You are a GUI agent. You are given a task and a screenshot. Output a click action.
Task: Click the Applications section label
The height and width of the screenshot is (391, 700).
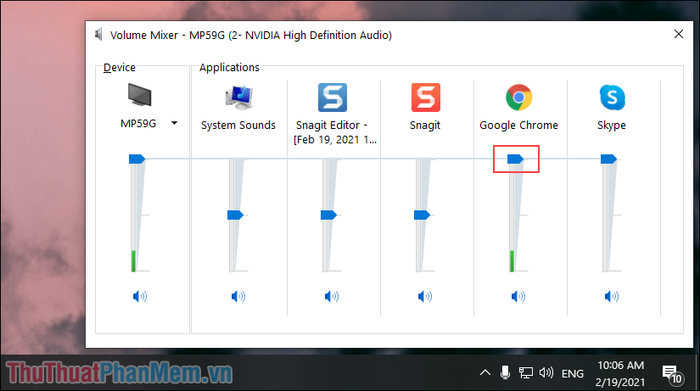[x=229, y=67]
